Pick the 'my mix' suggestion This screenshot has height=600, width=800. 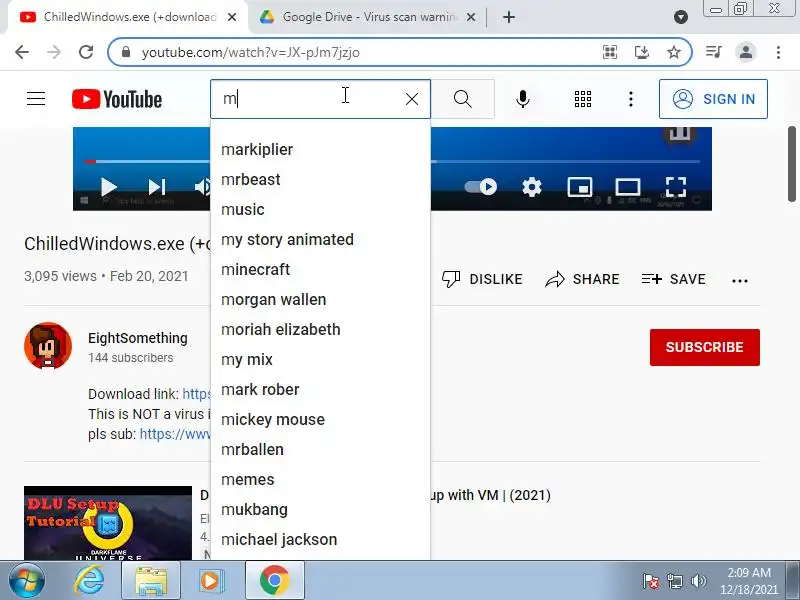[320, 360]
